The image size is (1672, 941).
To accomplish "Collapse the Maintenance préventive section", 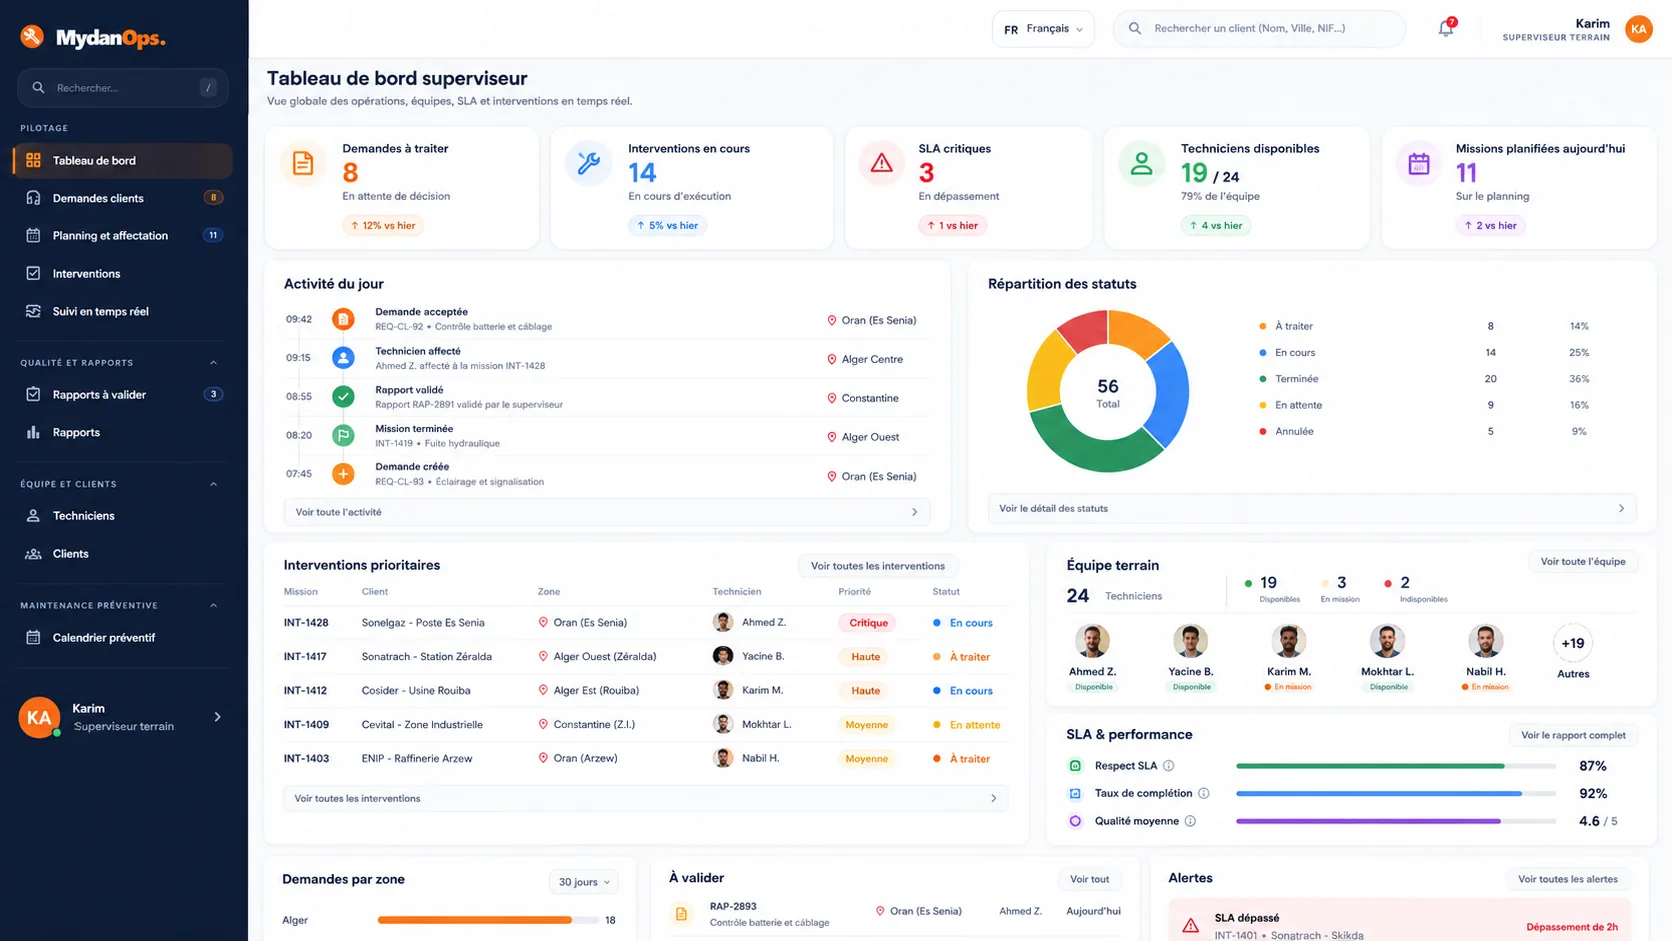I will coord(213,605).
